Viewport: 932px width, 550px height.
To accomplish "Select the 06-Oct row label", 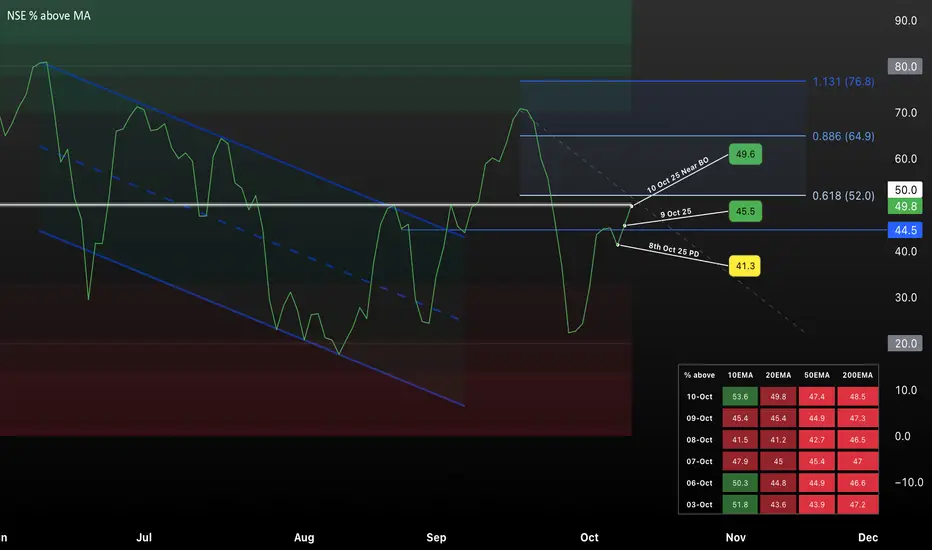I will coord(699,483).
